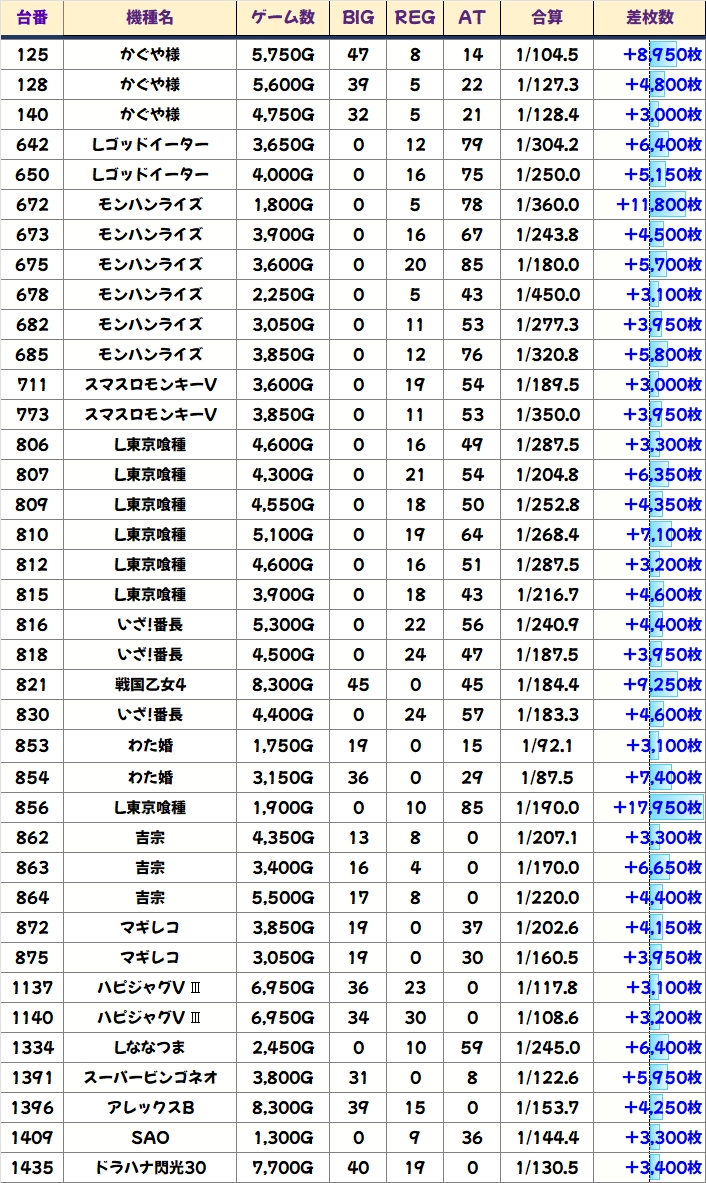
Task: Select machine number 125 cell
Action: (x=32, y=54)
